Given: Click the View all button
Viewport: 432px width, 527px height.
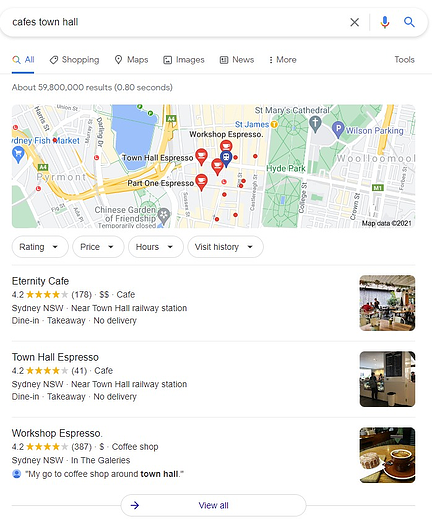Looking at the screenshot, I should [x=213, y=505].
